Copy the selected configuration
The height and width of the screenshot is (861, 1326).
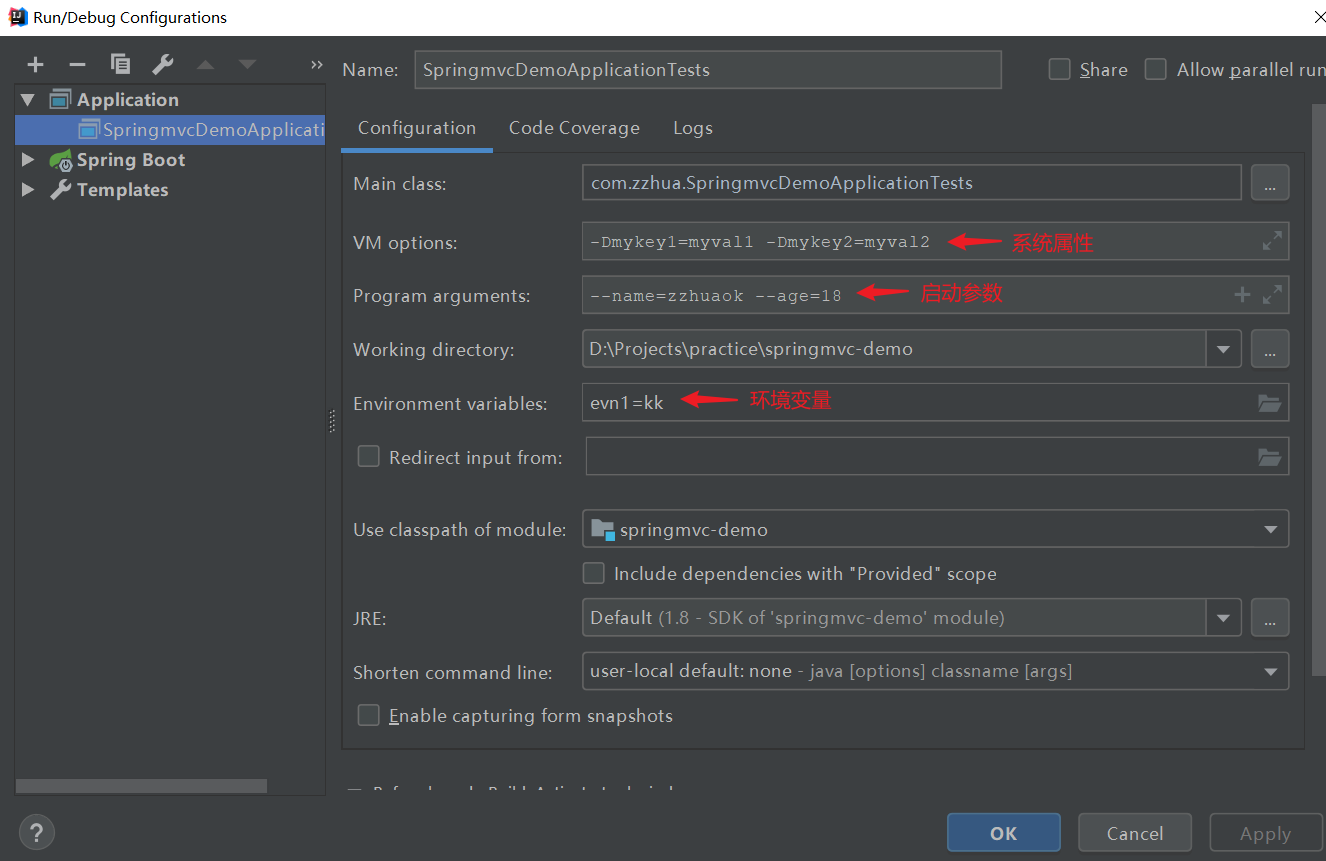(121, 65)
